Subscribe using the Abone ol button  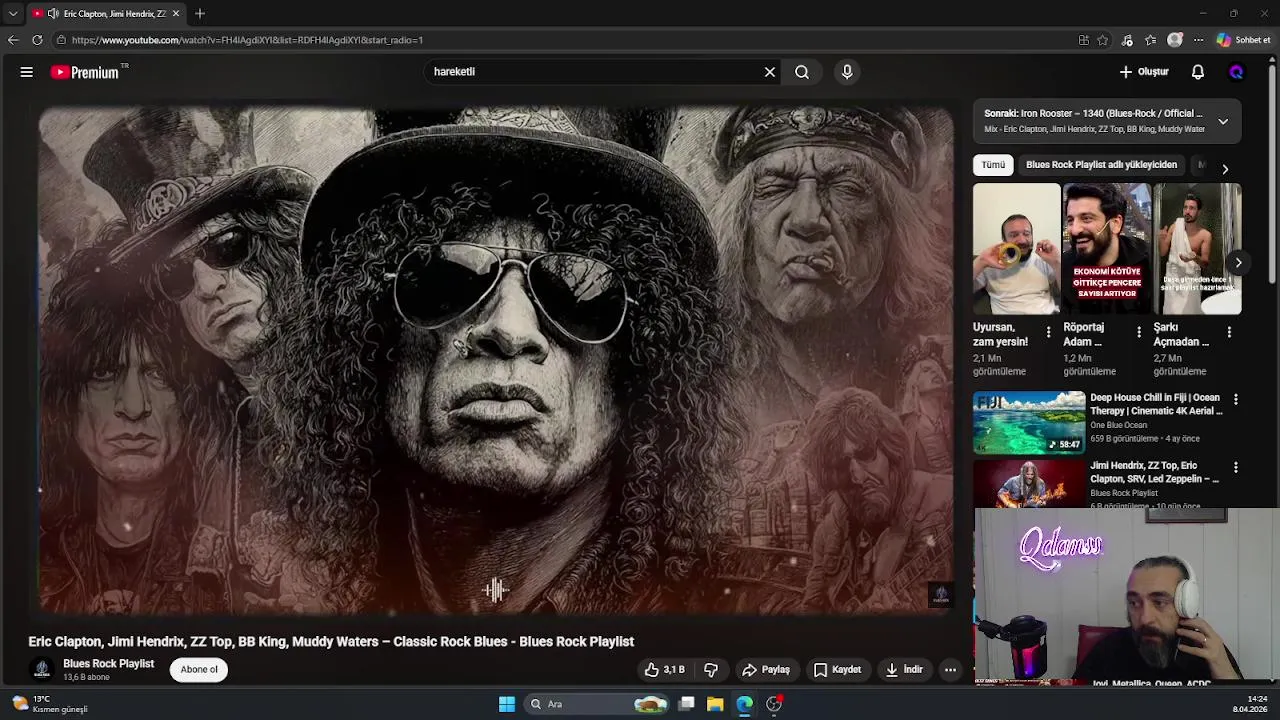(199, 670)
